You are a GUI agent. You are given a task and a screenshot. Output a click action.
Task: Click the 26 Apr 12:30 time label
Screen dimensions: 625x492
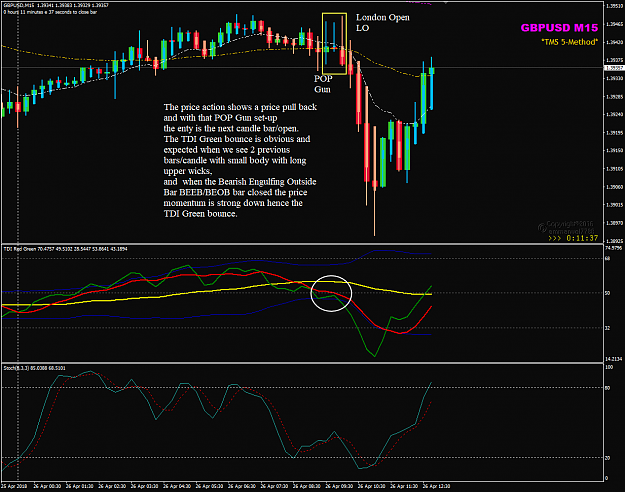[436, 486]
